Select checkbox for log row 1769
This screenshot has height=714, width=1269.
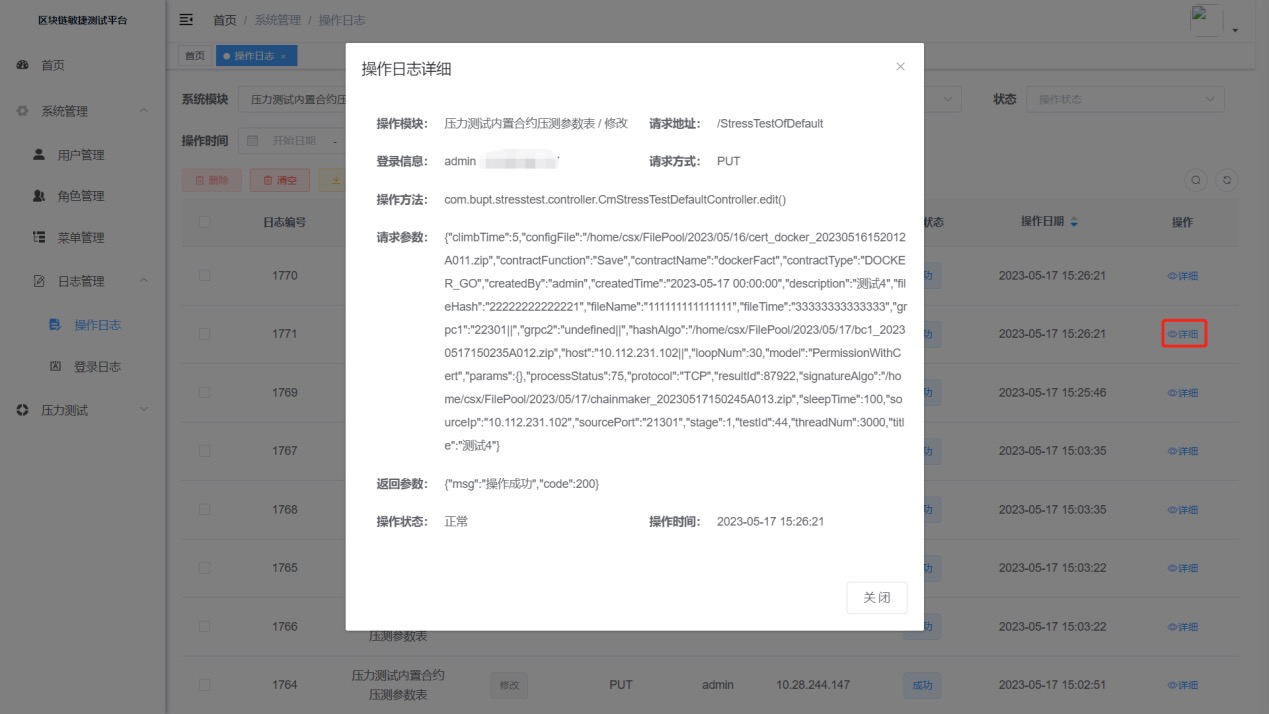point(205,392)
